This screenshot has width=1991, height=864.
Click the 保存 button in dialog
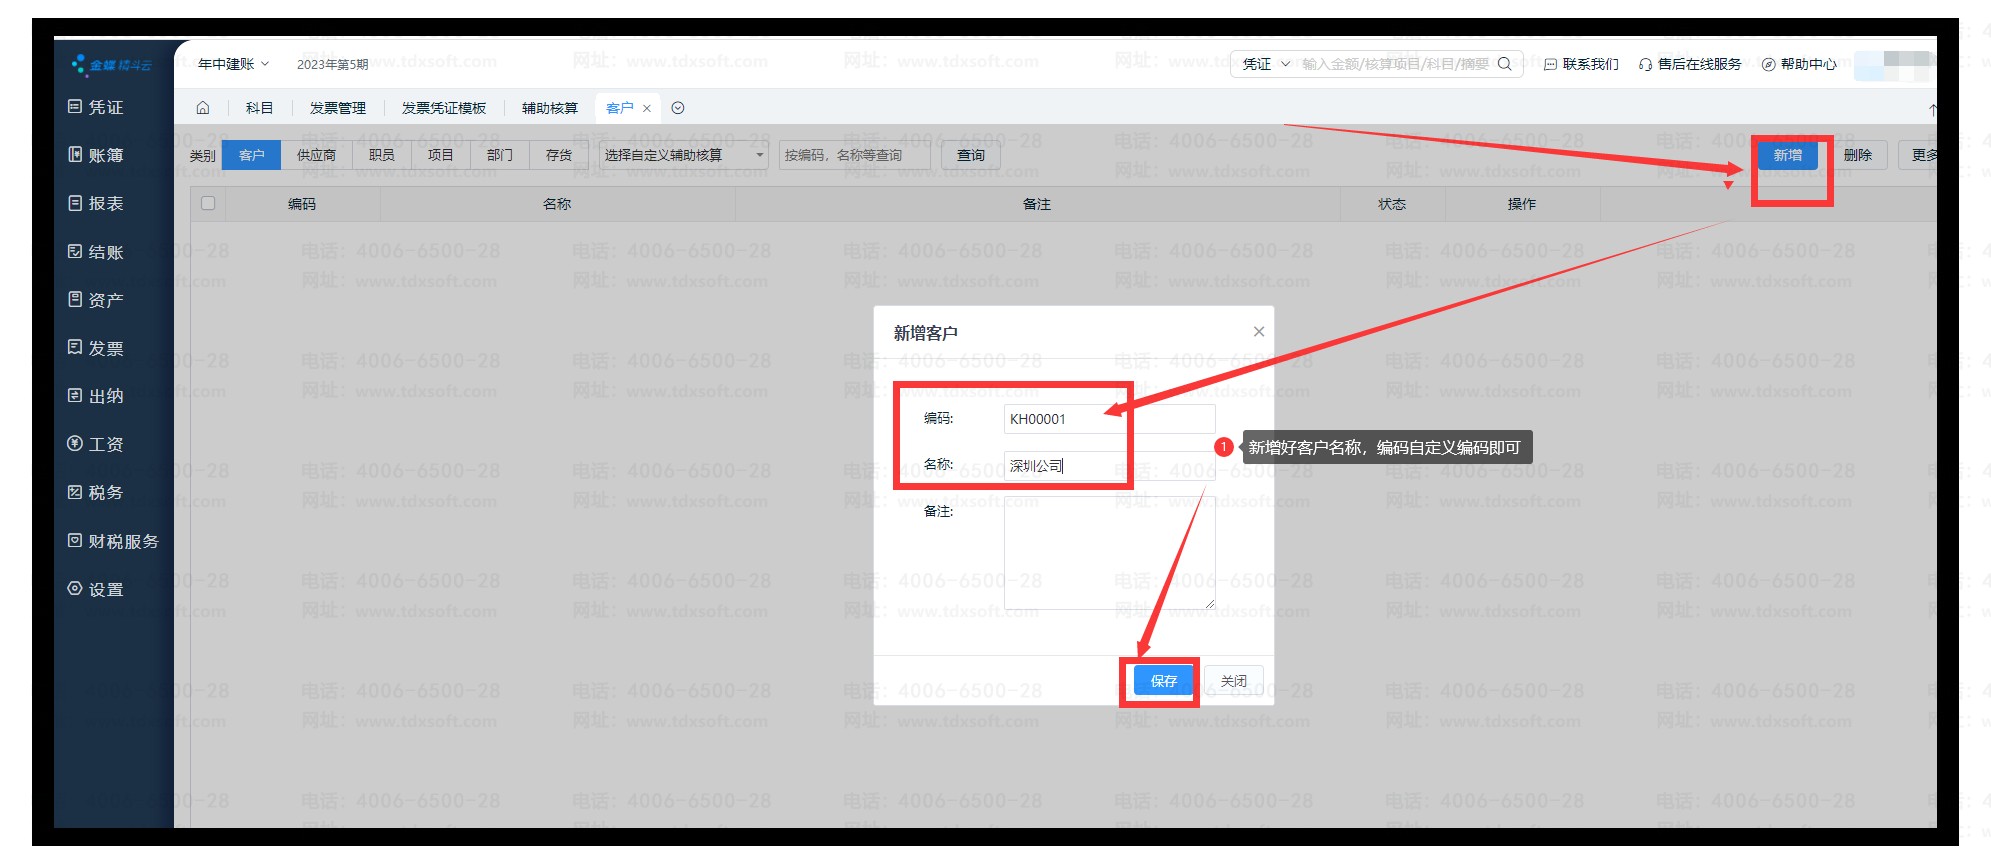(1163, 681)
